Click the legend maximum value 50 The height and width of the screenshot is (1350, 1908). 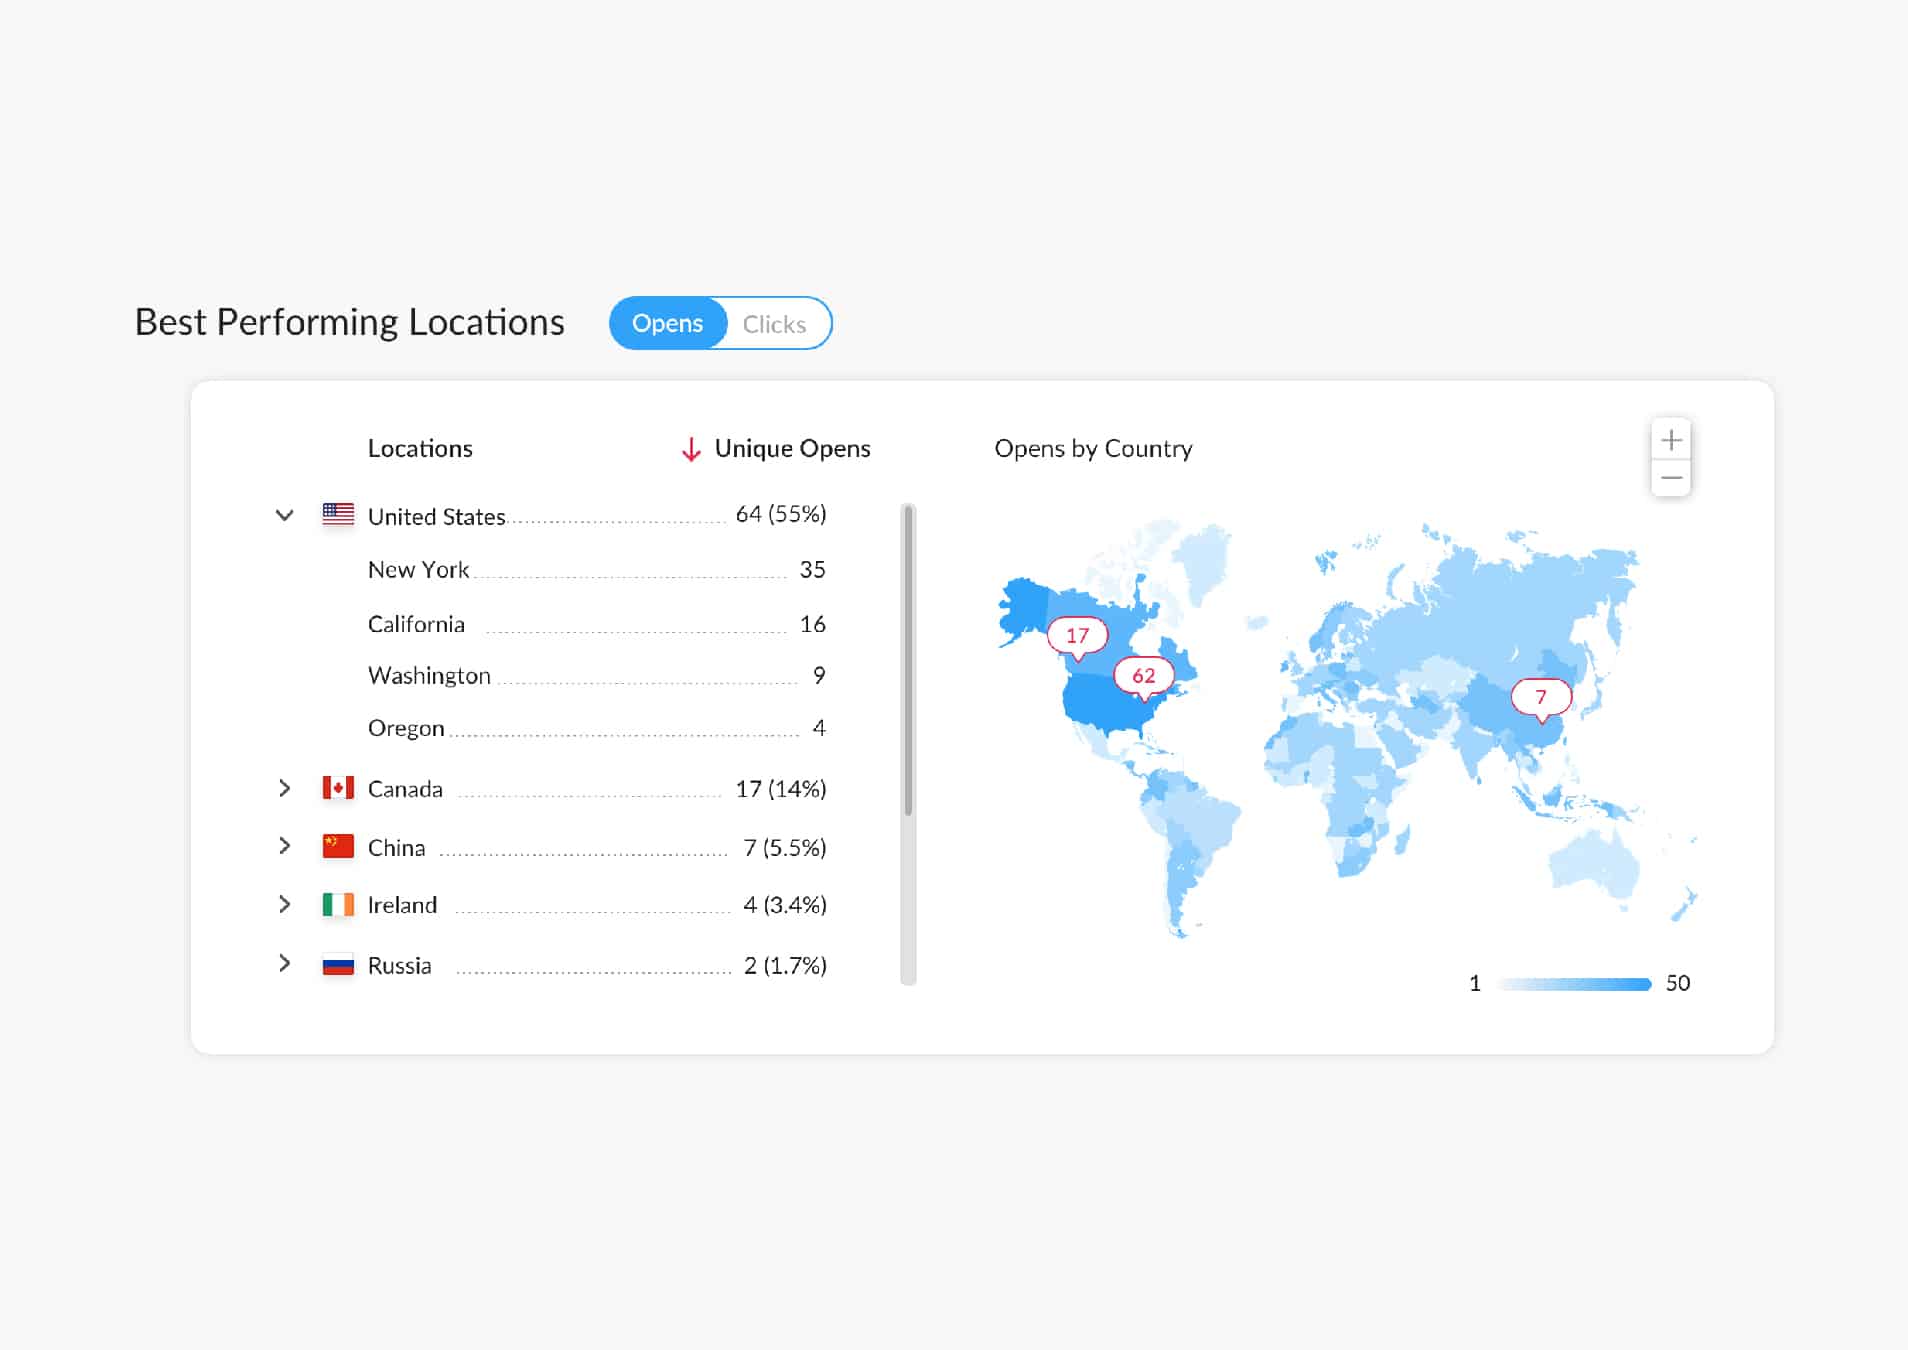point(1677,983)
